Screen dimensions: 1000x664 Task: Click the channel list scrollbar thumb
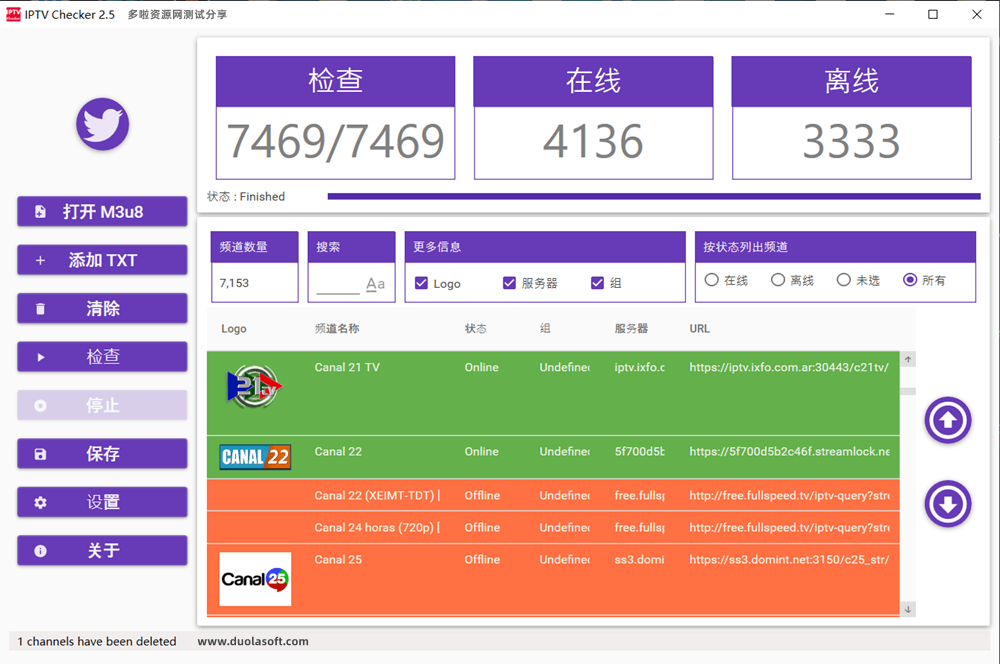point(908,391)
